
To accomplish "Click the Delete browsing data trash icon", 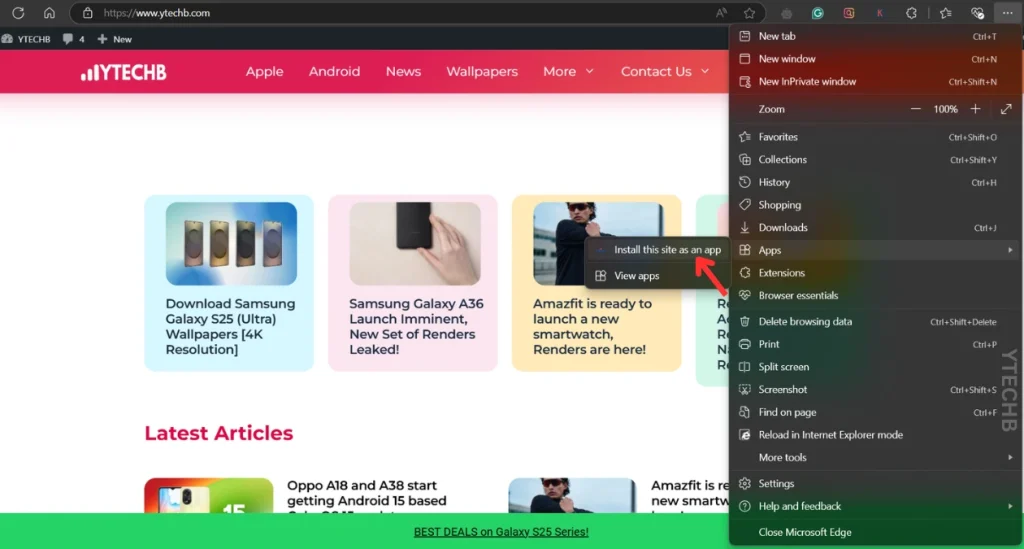I will tap(744, 321).
